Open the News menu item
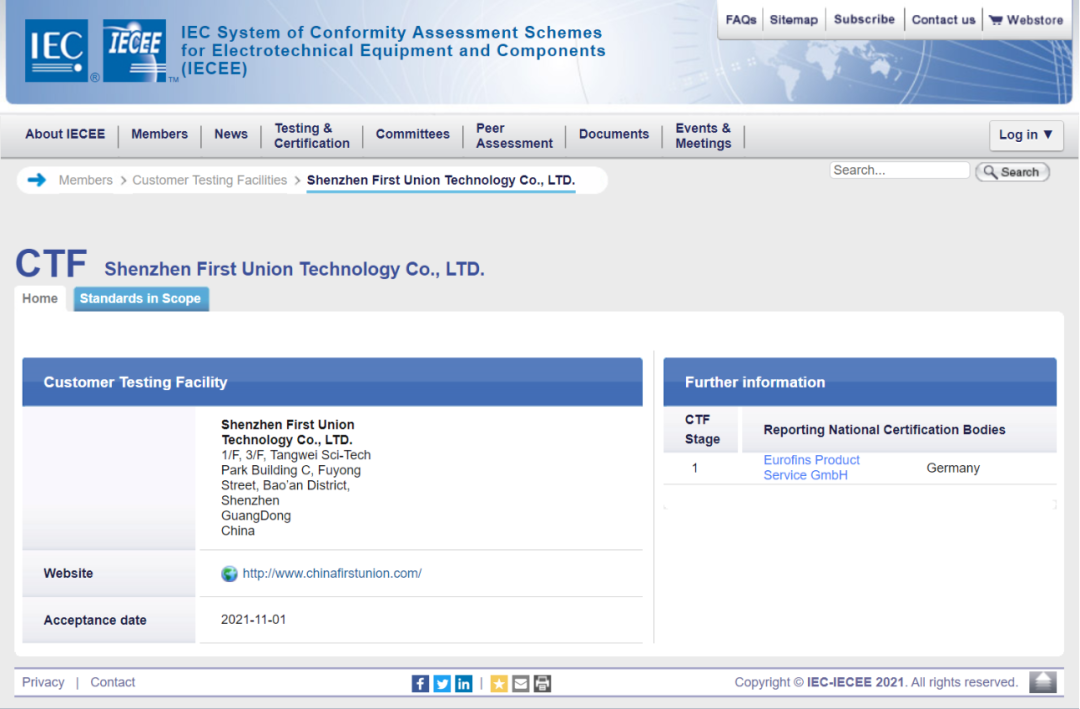This screenshot has width=1080, height=709. tap(231, 134)
